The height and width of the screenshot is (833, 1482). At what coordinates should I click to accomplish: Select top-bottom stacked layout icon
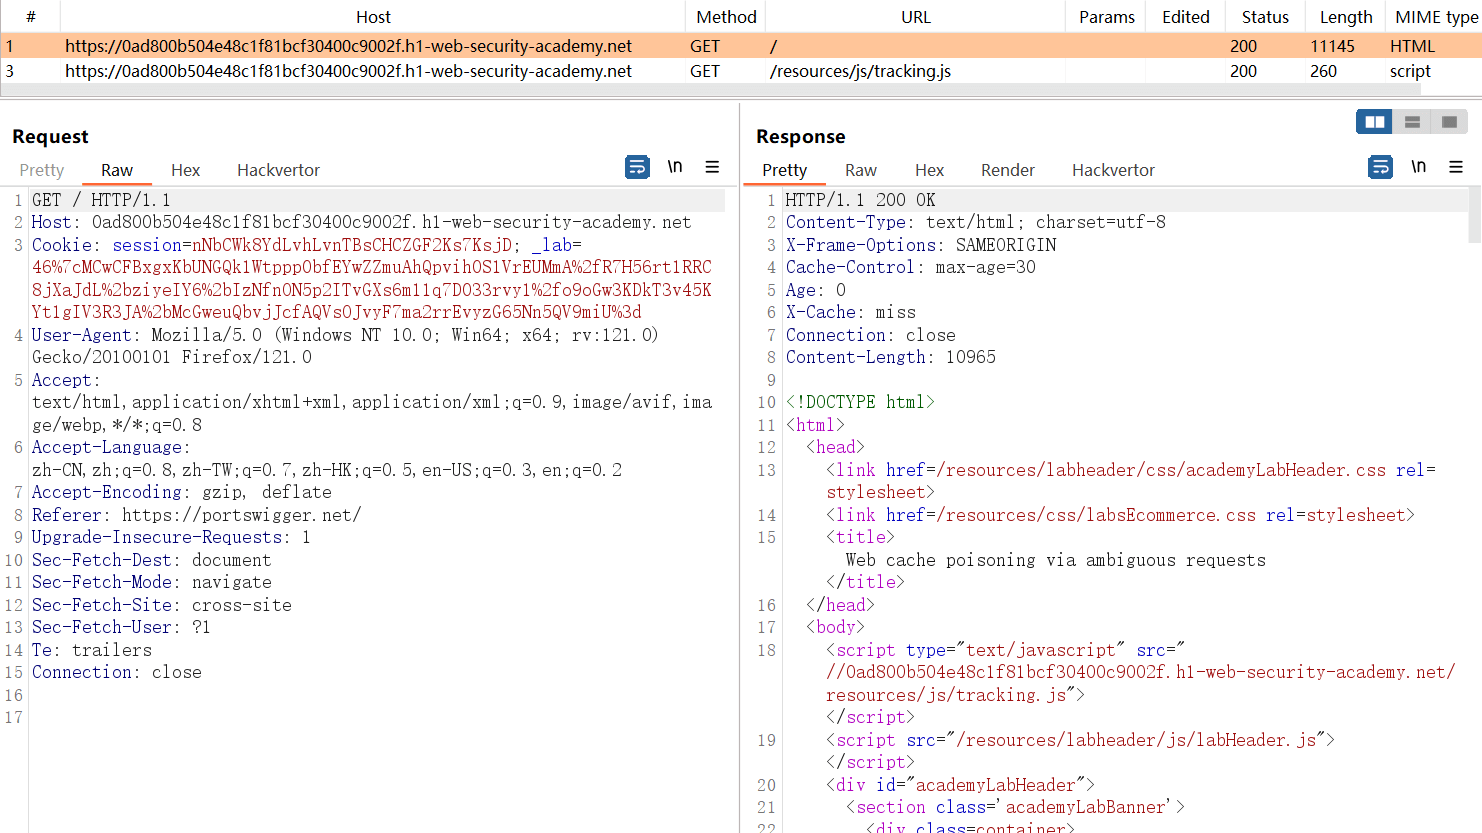coord(1412,122)
